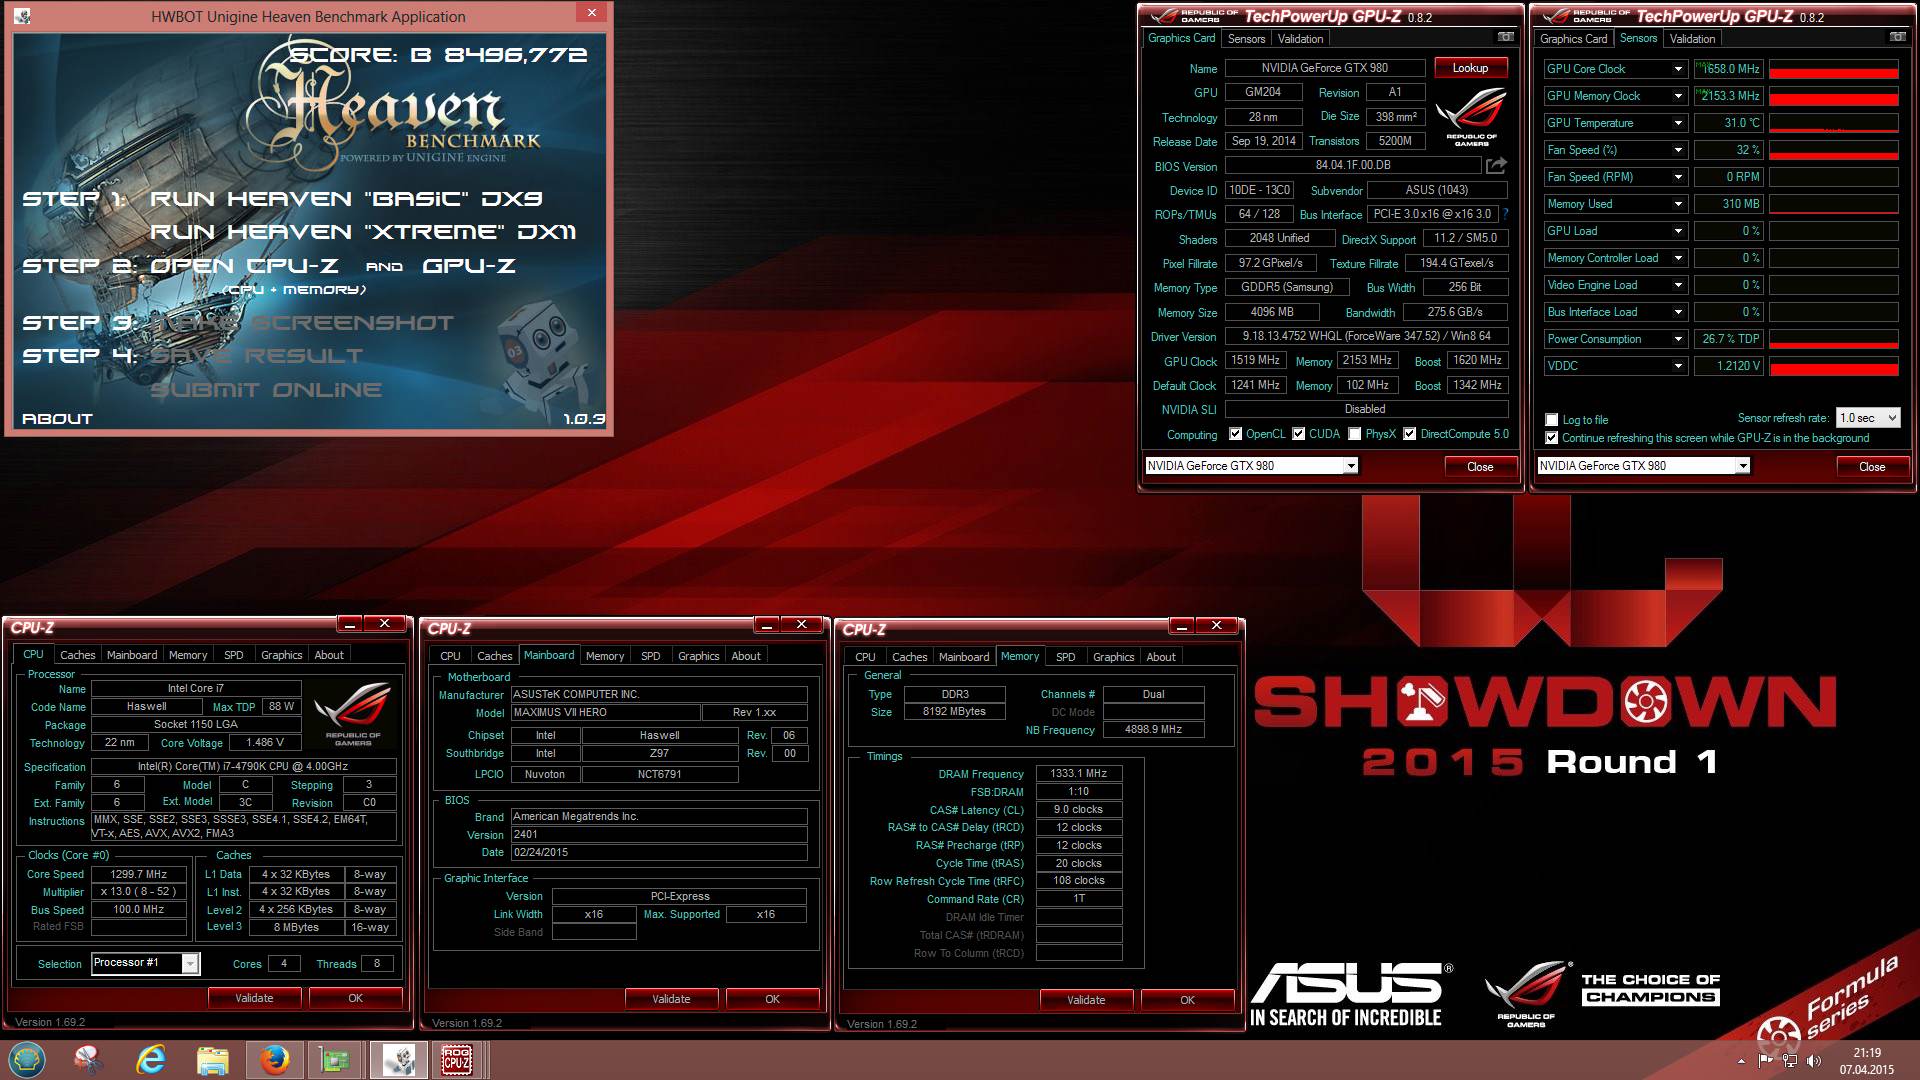This screenshot has height=1080, width=1920.
Task: Click the GPU Core Clock red graph bar
Action: point(1833,70)
